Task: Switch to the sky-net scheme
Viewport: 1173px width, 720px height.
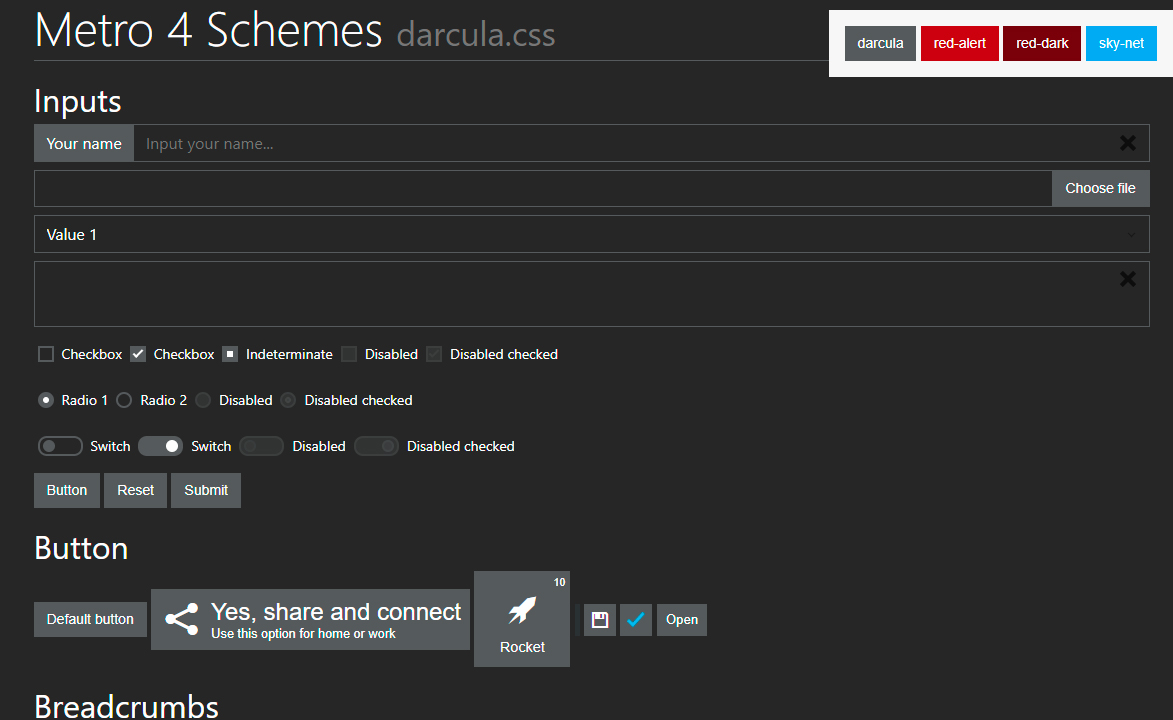Action: [1121, 43]
